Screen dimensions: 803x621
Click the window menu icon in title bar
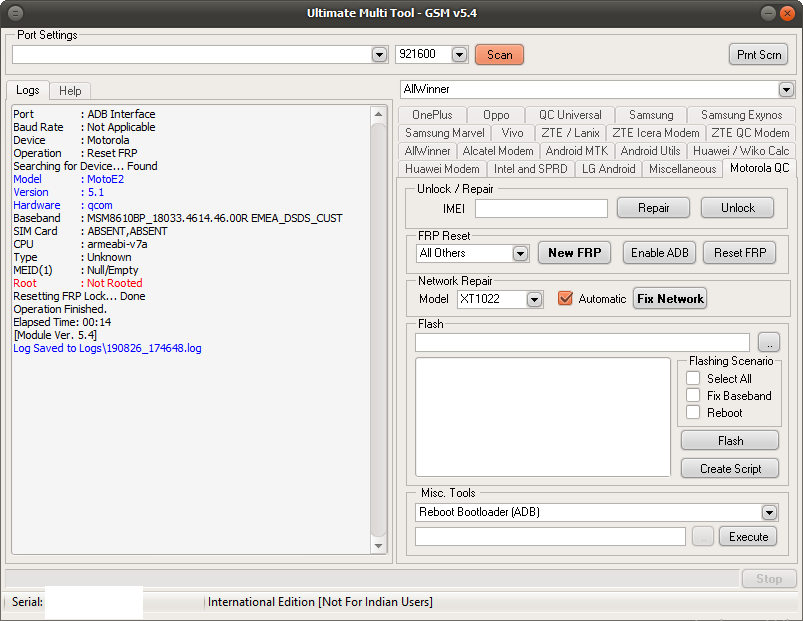pos(14,13)
